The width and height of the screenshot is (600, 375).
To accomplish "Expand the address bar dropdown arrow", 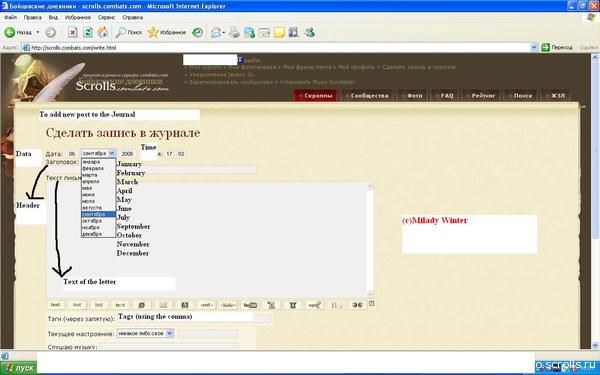I will click(x=534, y=47).
